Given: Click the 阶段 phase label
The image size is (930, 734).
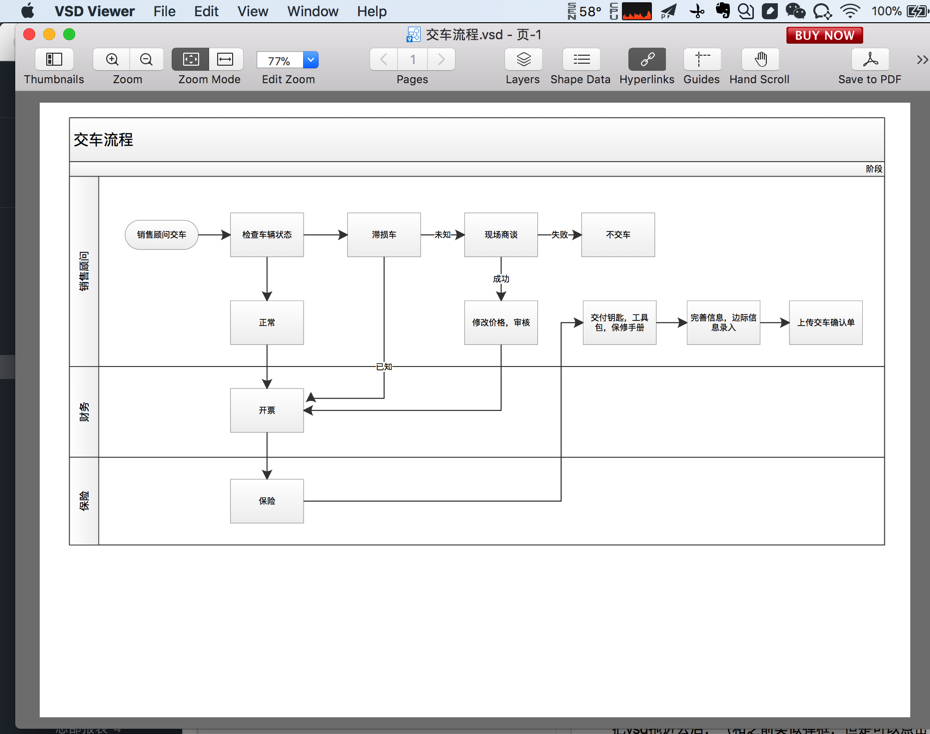Looking at the screenshot, I should [x=874, y=169].
